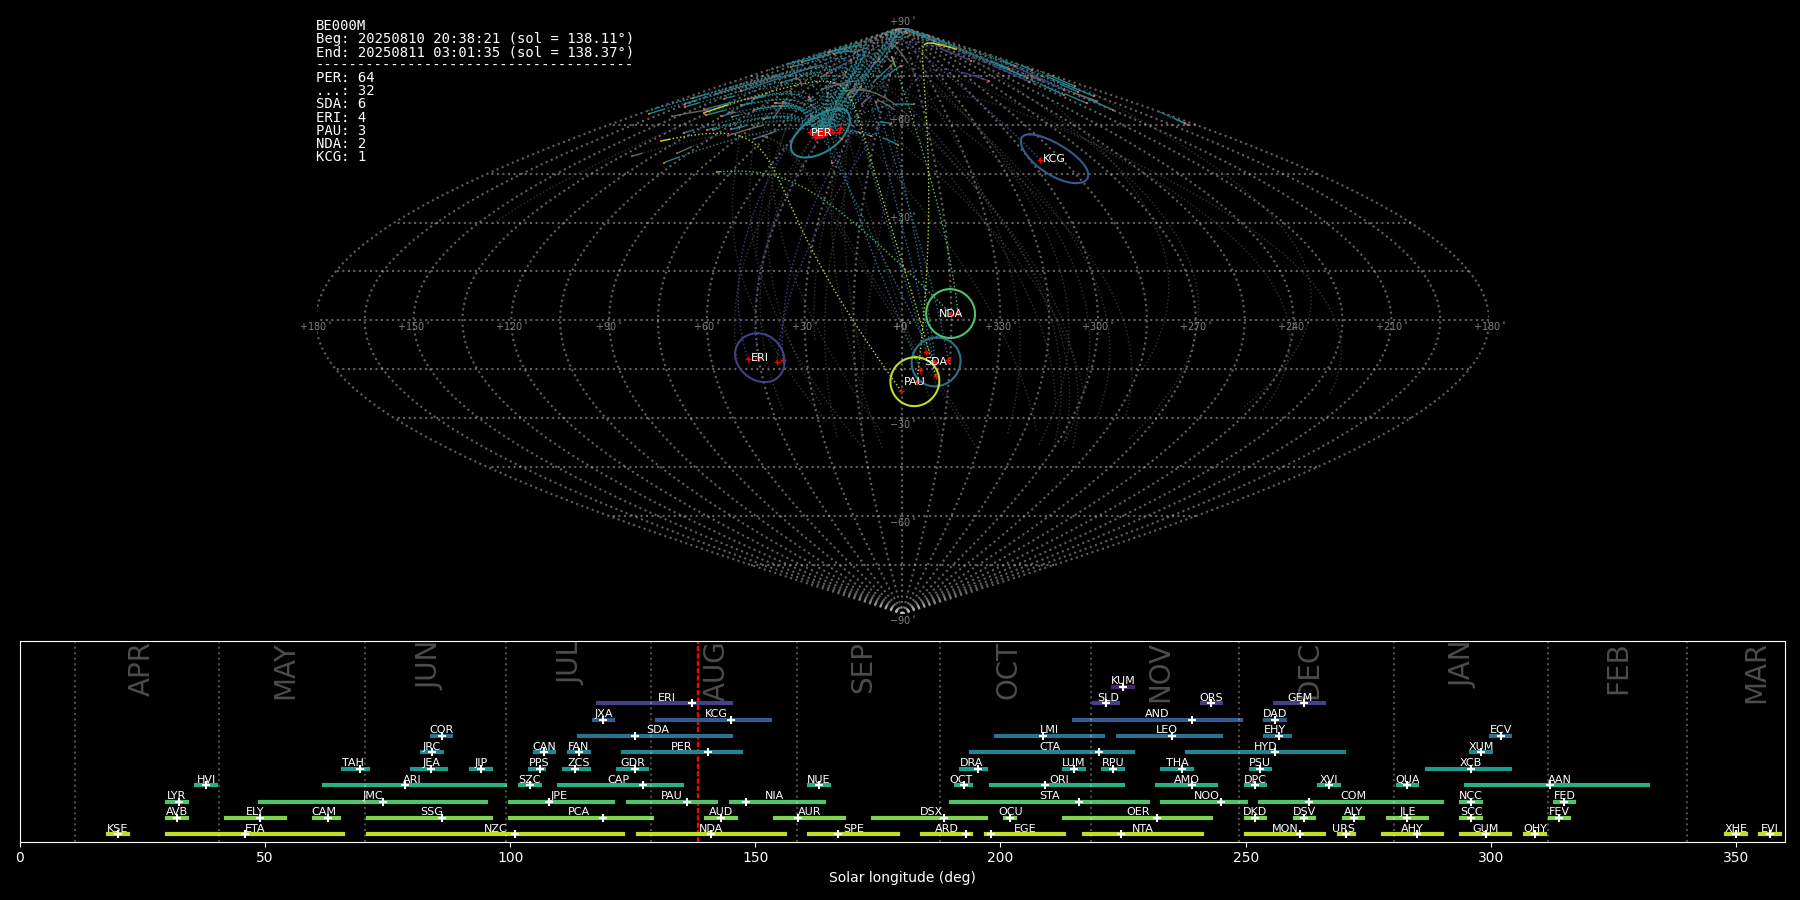
Task: Click the '+120' longitude label on equator
Action: click(x=509, y=326)
